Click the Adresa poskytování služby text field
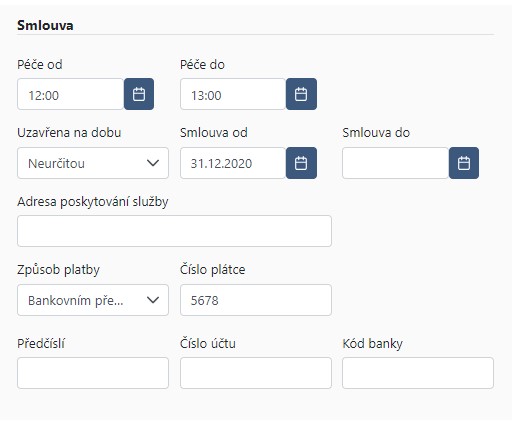This screenshot has height=432, width=512. 174,231
